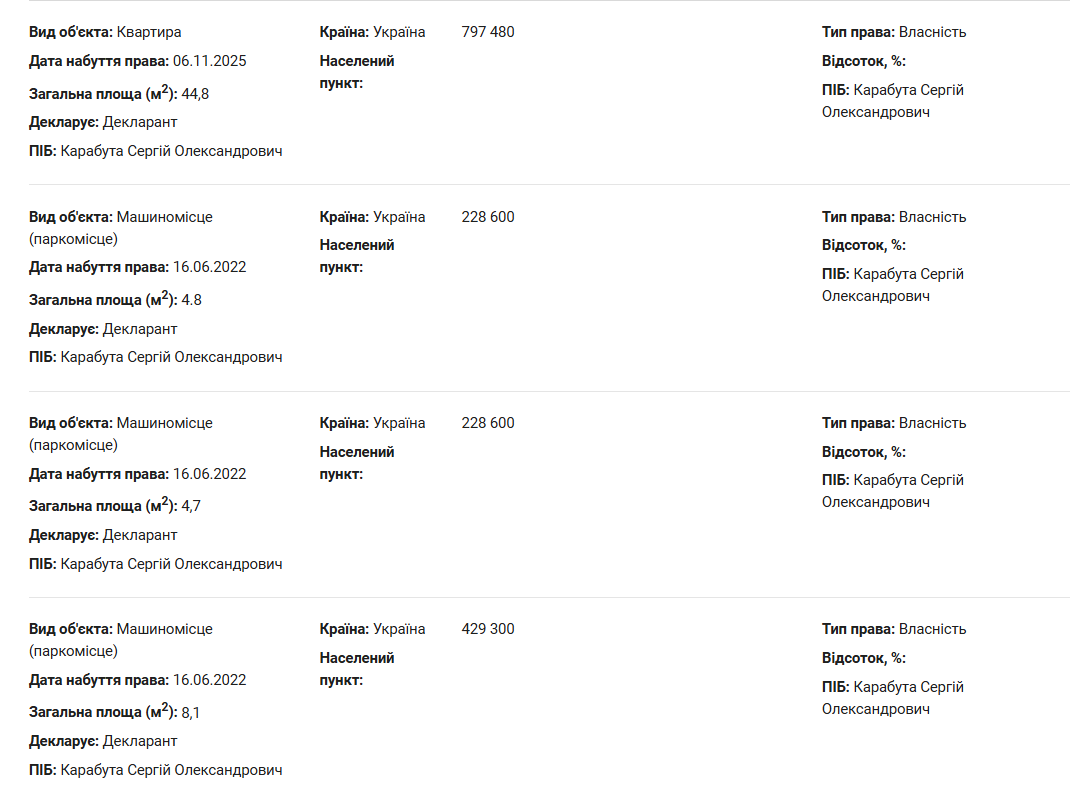Image resolution: width=1089 pixels, height=803 pixels.
Task: Click "Країна: Україна" next to the 429 300 value
Action: [x=372, y=629]
